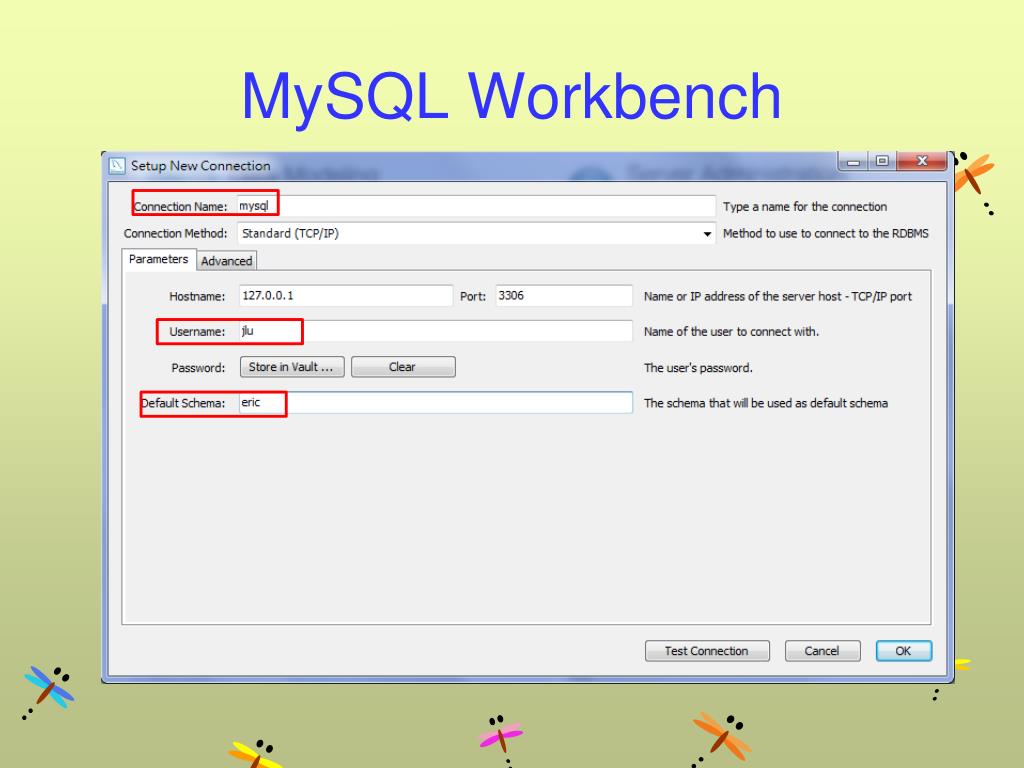Click the 'Type a name for the connection' hint
The width and height of the screenshot is (1024, 768).
click(805, 207)
